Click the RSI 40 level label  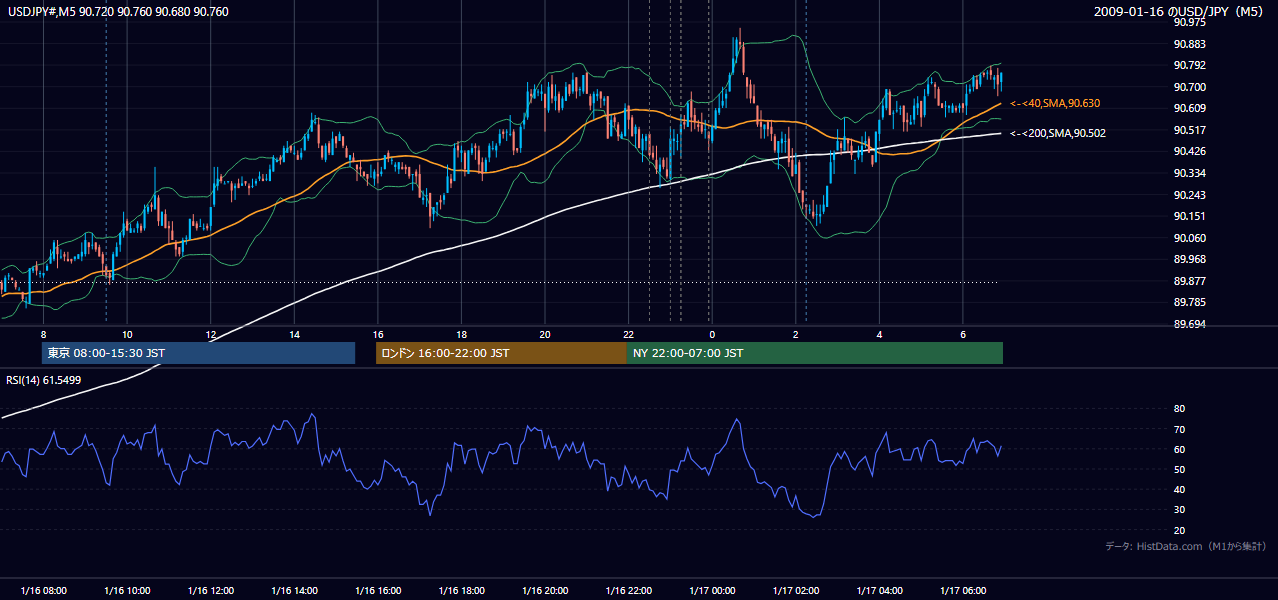(1179, 489)
